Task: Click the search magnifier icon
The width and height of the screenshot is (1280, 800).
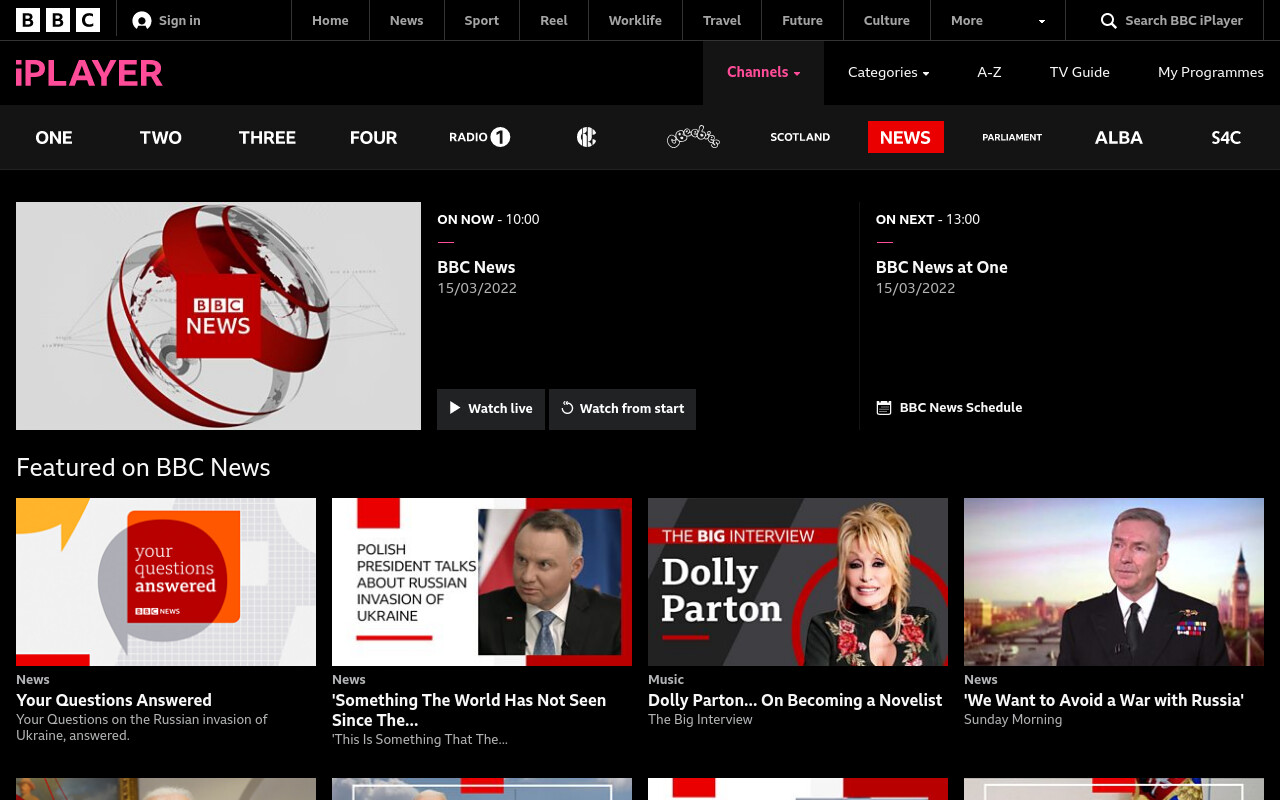Action: click(x=1108, y=21)
